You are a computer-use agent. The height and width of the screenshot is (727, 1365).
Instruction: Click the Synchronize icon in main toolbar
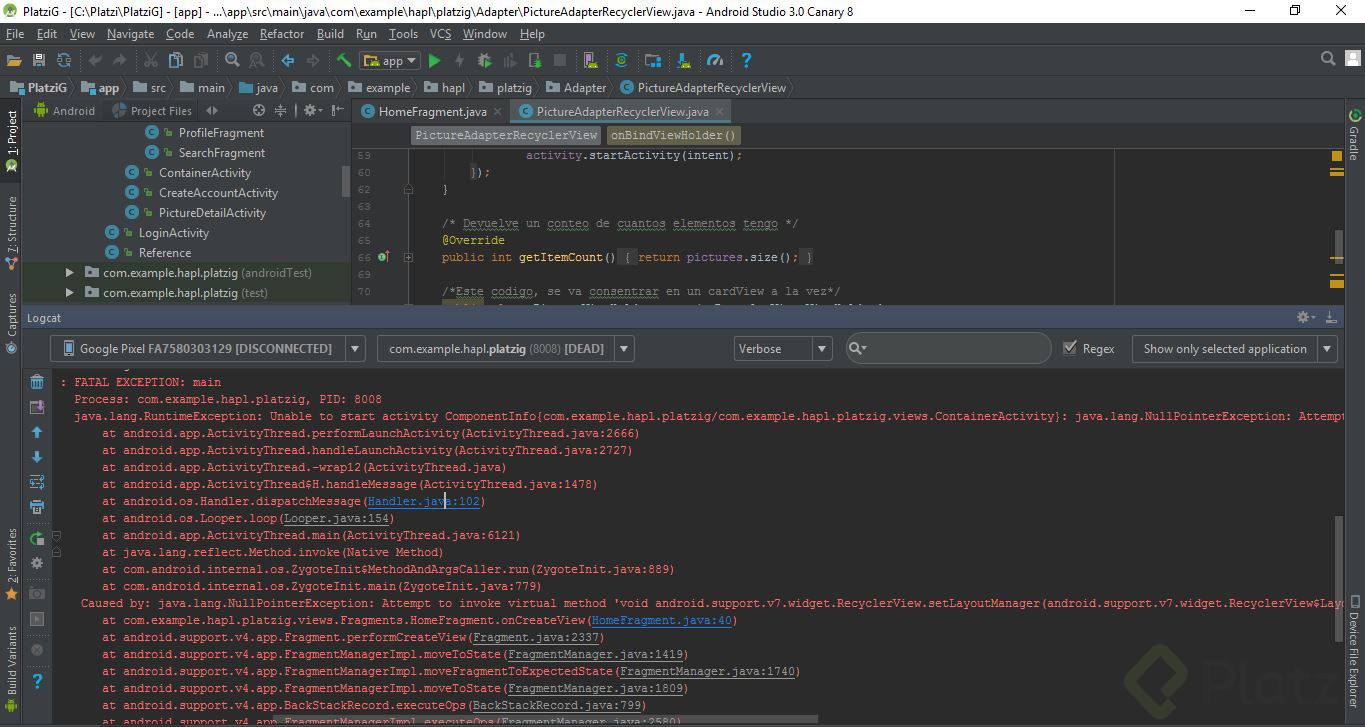64,61
